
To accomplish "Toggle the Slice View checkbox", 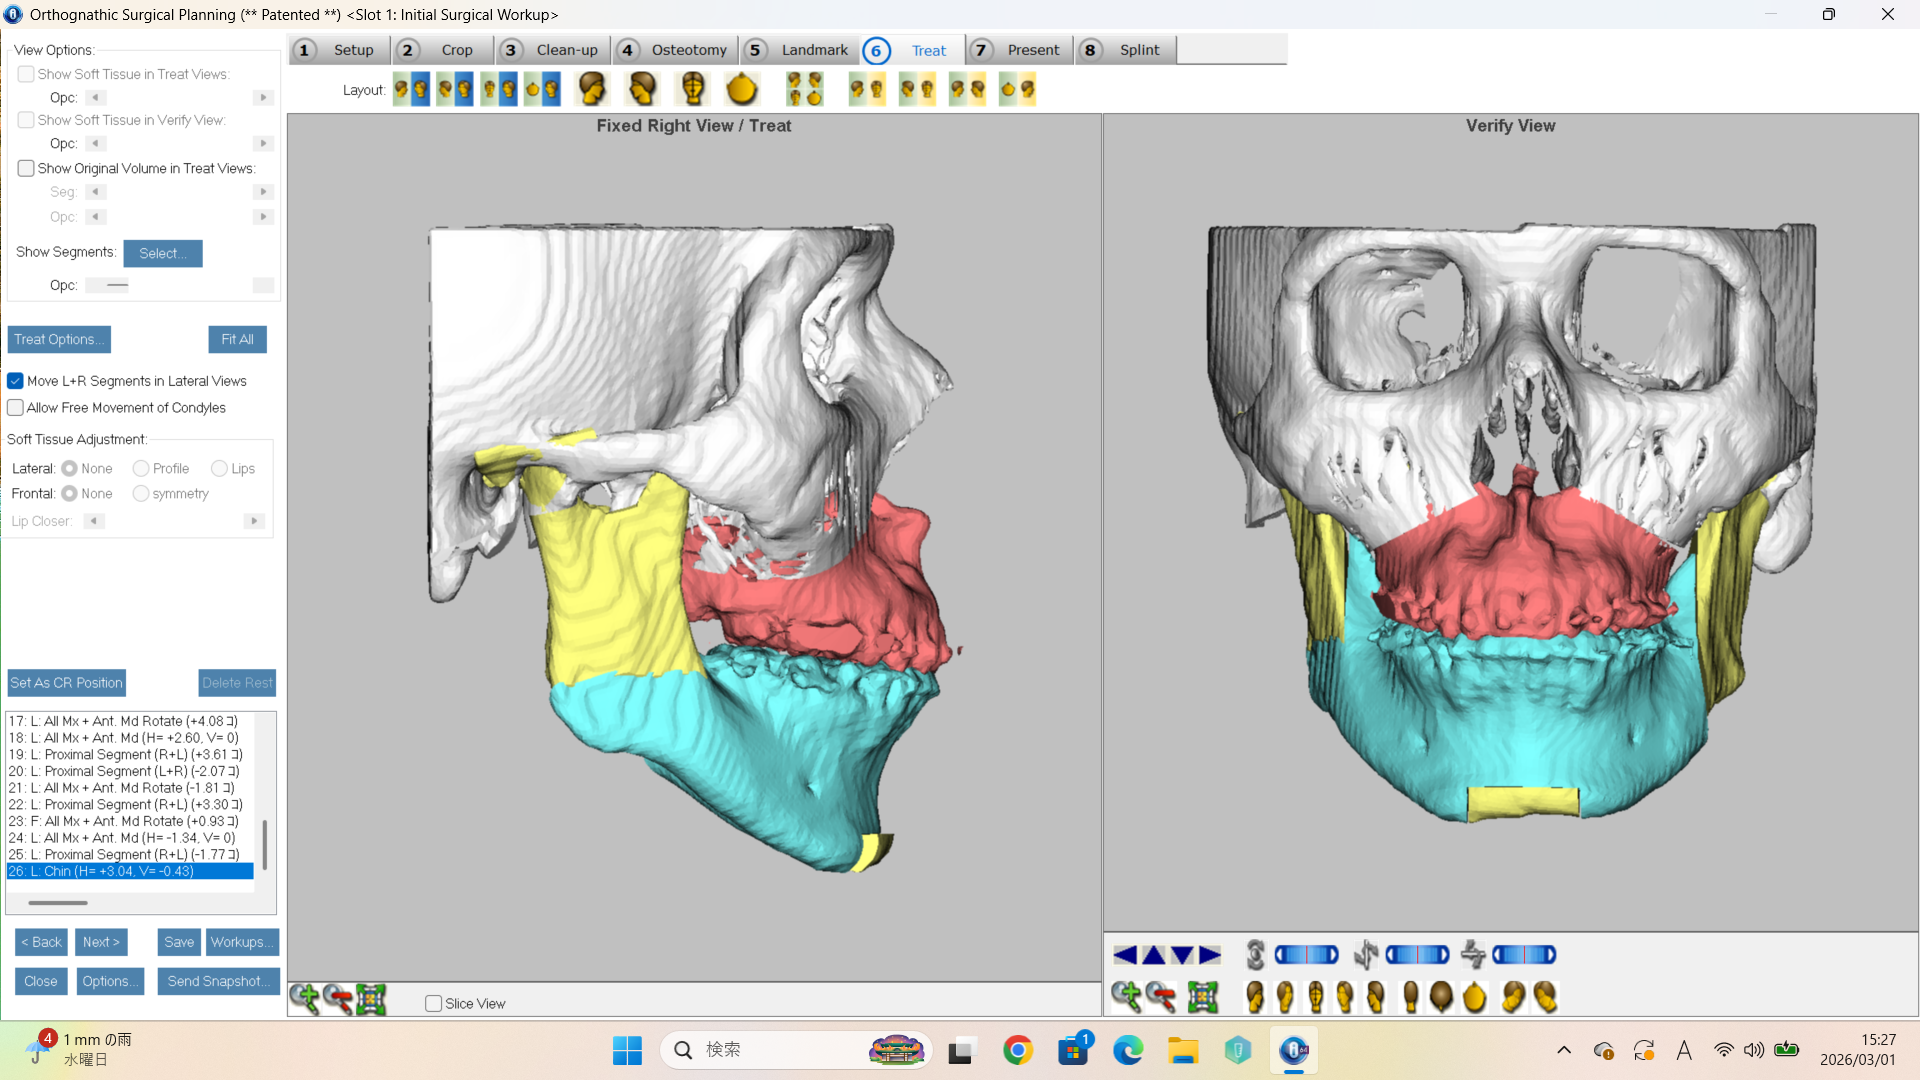I will (434, 1003).
